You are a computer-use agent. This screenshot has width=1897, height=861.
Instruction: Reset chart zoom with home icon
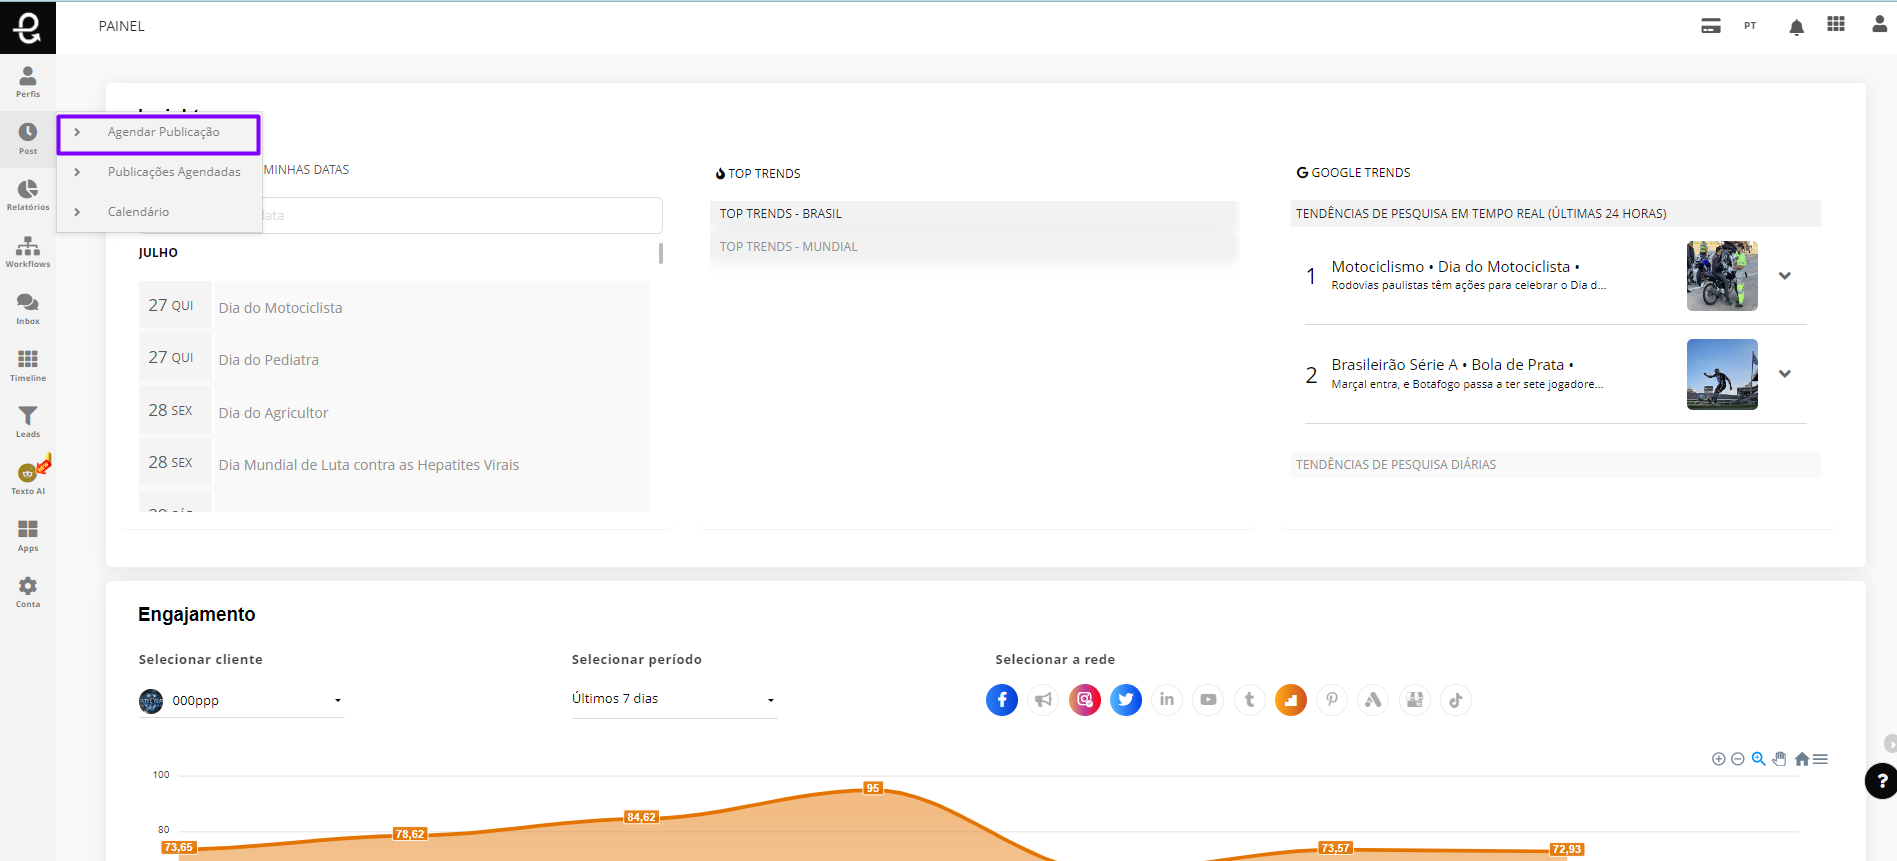[x=1802, y=759]
